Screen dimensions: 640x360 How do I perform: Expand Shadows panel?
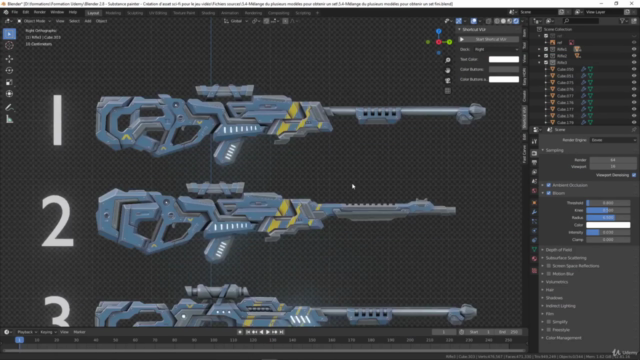point(553,298)
